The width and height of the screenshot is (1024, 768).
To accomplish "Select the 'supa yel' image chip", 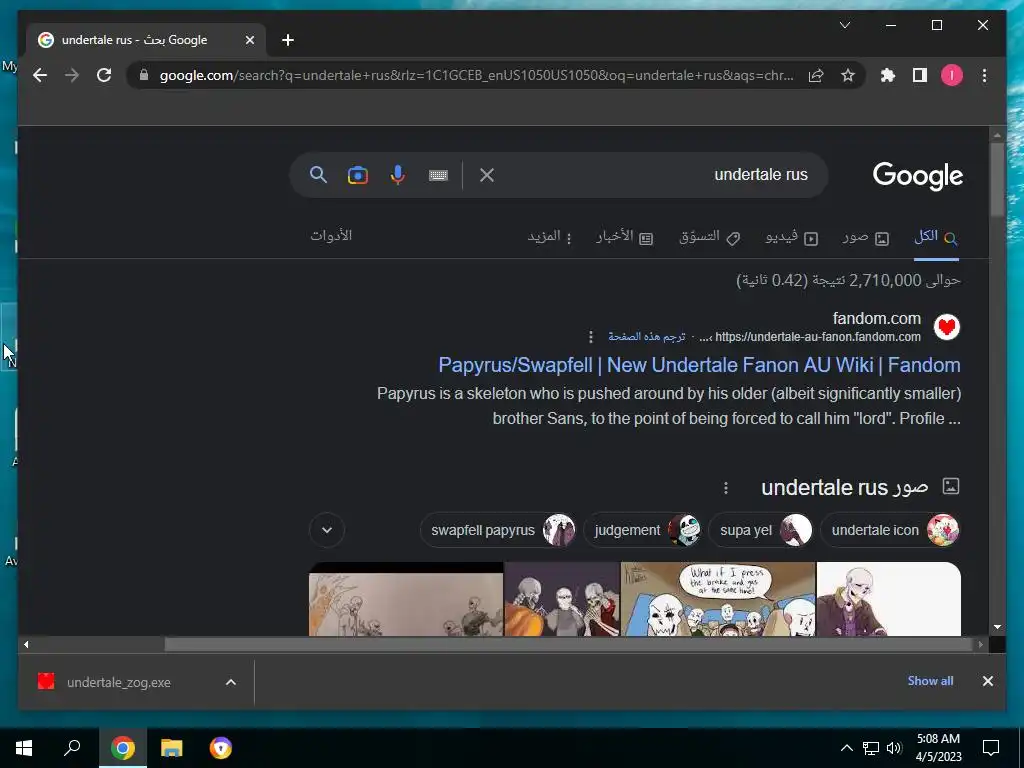I will (761, 530).
